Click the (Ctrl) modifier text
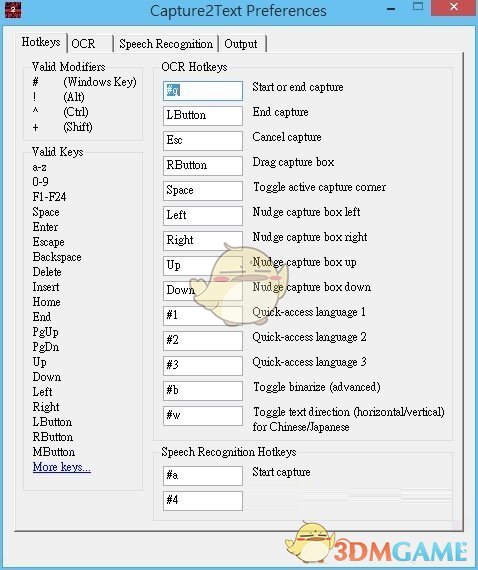The height and width of the screenshot is (570, 478). click(x=76, y=112)
